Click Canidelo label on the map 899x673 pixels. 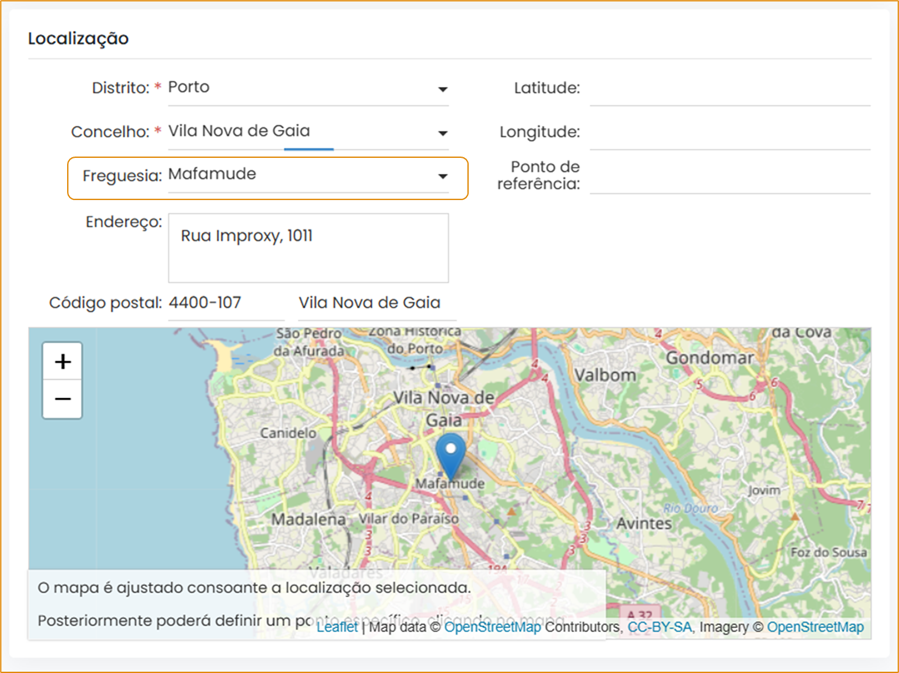[288, 434]
